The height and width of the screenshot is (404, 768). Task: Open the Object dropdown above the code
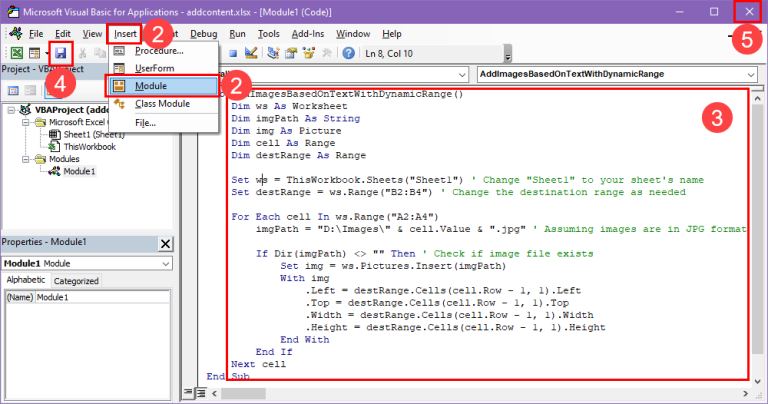pos(462,74)
